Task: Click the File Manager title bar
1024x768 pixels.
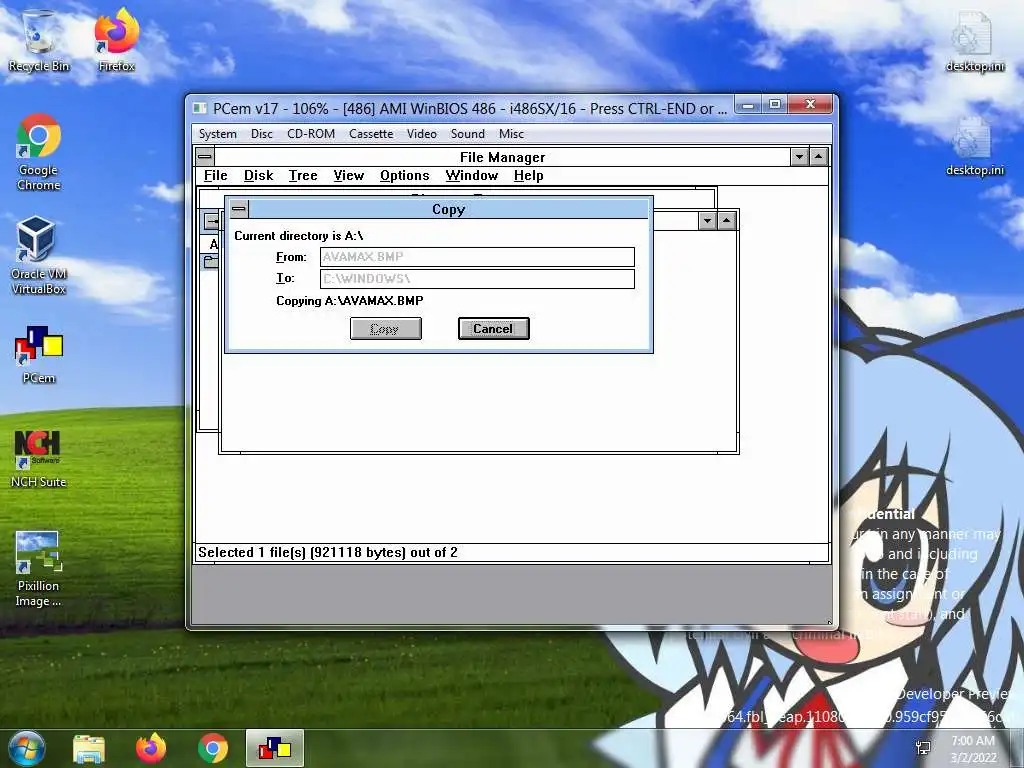Action: [502, 157]
